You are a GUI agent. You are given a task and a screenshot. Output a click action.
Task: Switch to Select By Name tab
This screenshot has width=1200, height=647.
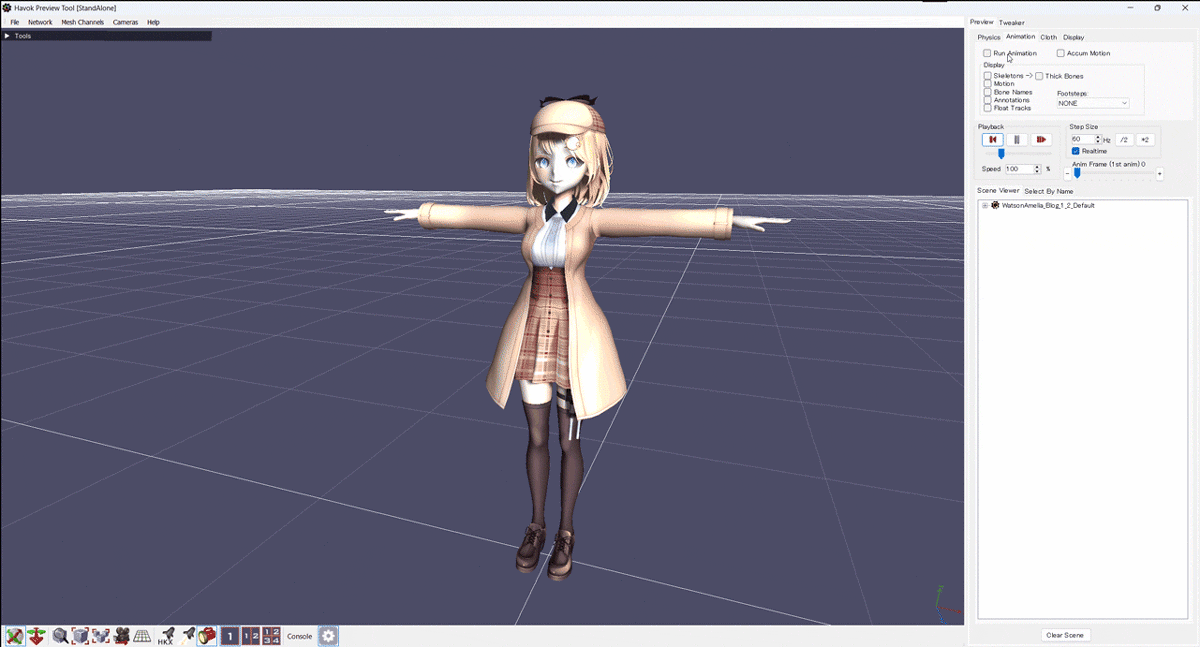click(x=1049, y=191)
